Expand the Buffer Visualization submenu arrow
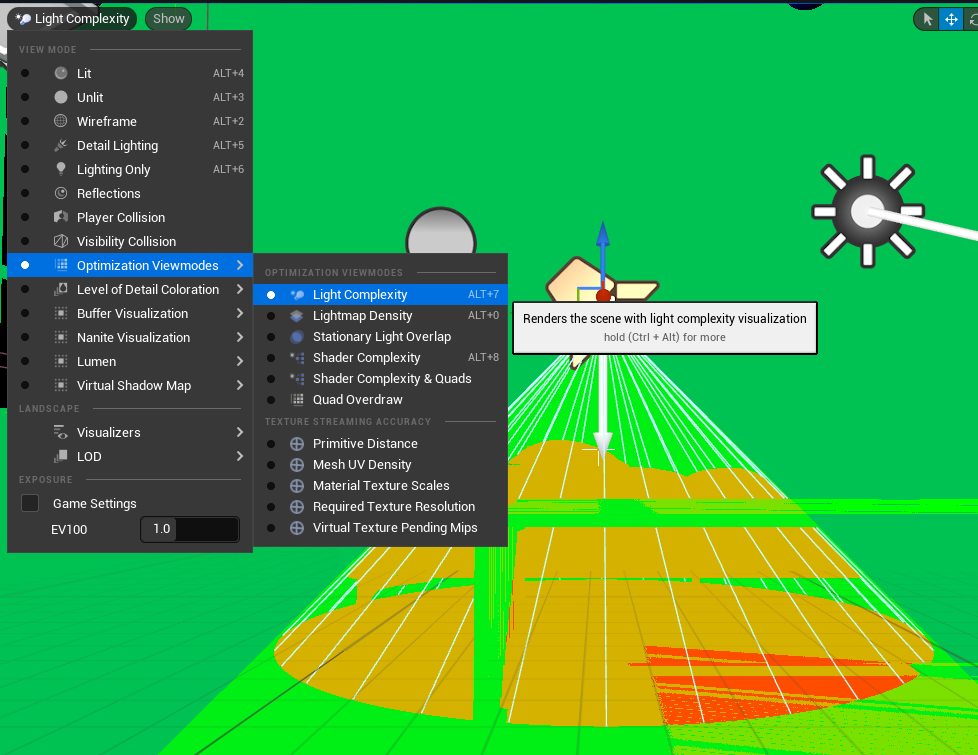 [240, 313]
